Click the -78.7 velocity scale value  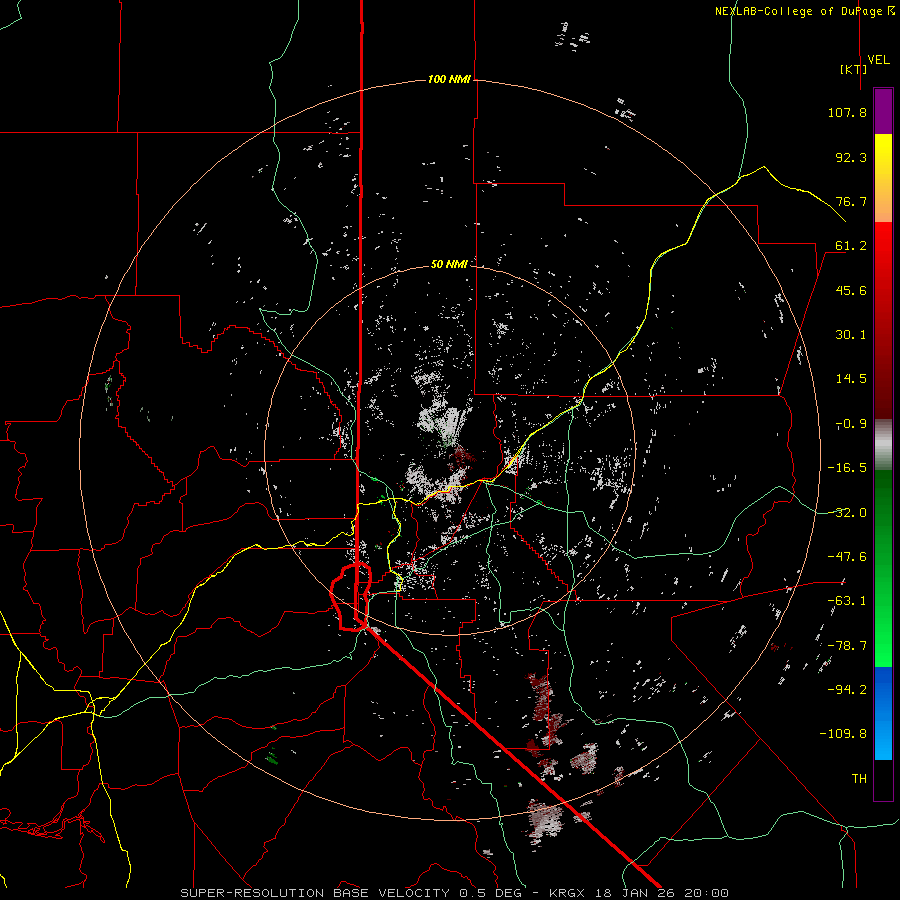(847, 646)
